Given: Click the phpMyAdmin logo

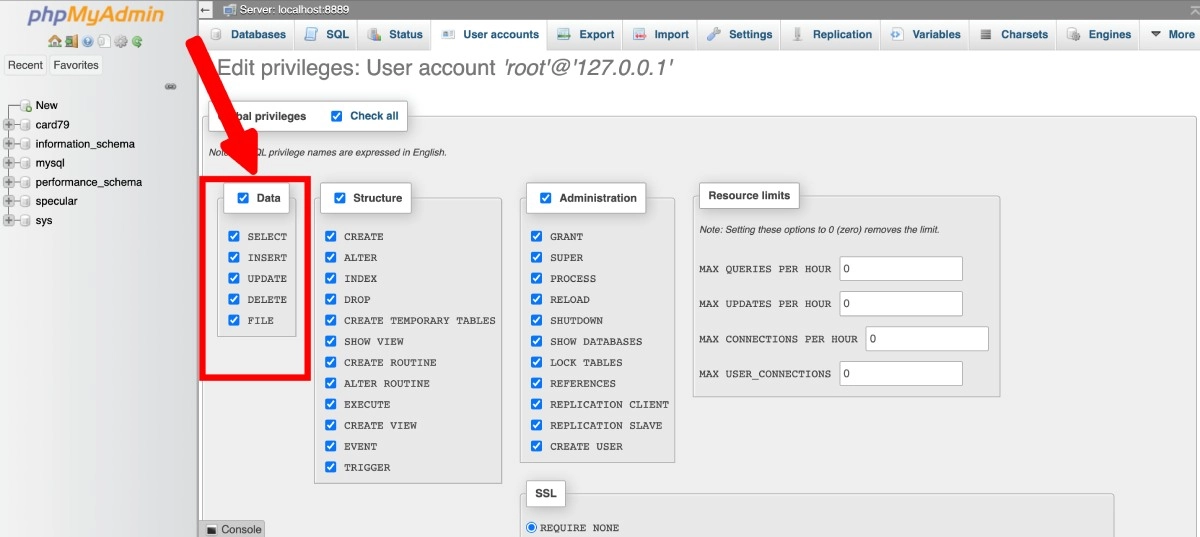Looking at the screenshot, I should pos(96,16).
